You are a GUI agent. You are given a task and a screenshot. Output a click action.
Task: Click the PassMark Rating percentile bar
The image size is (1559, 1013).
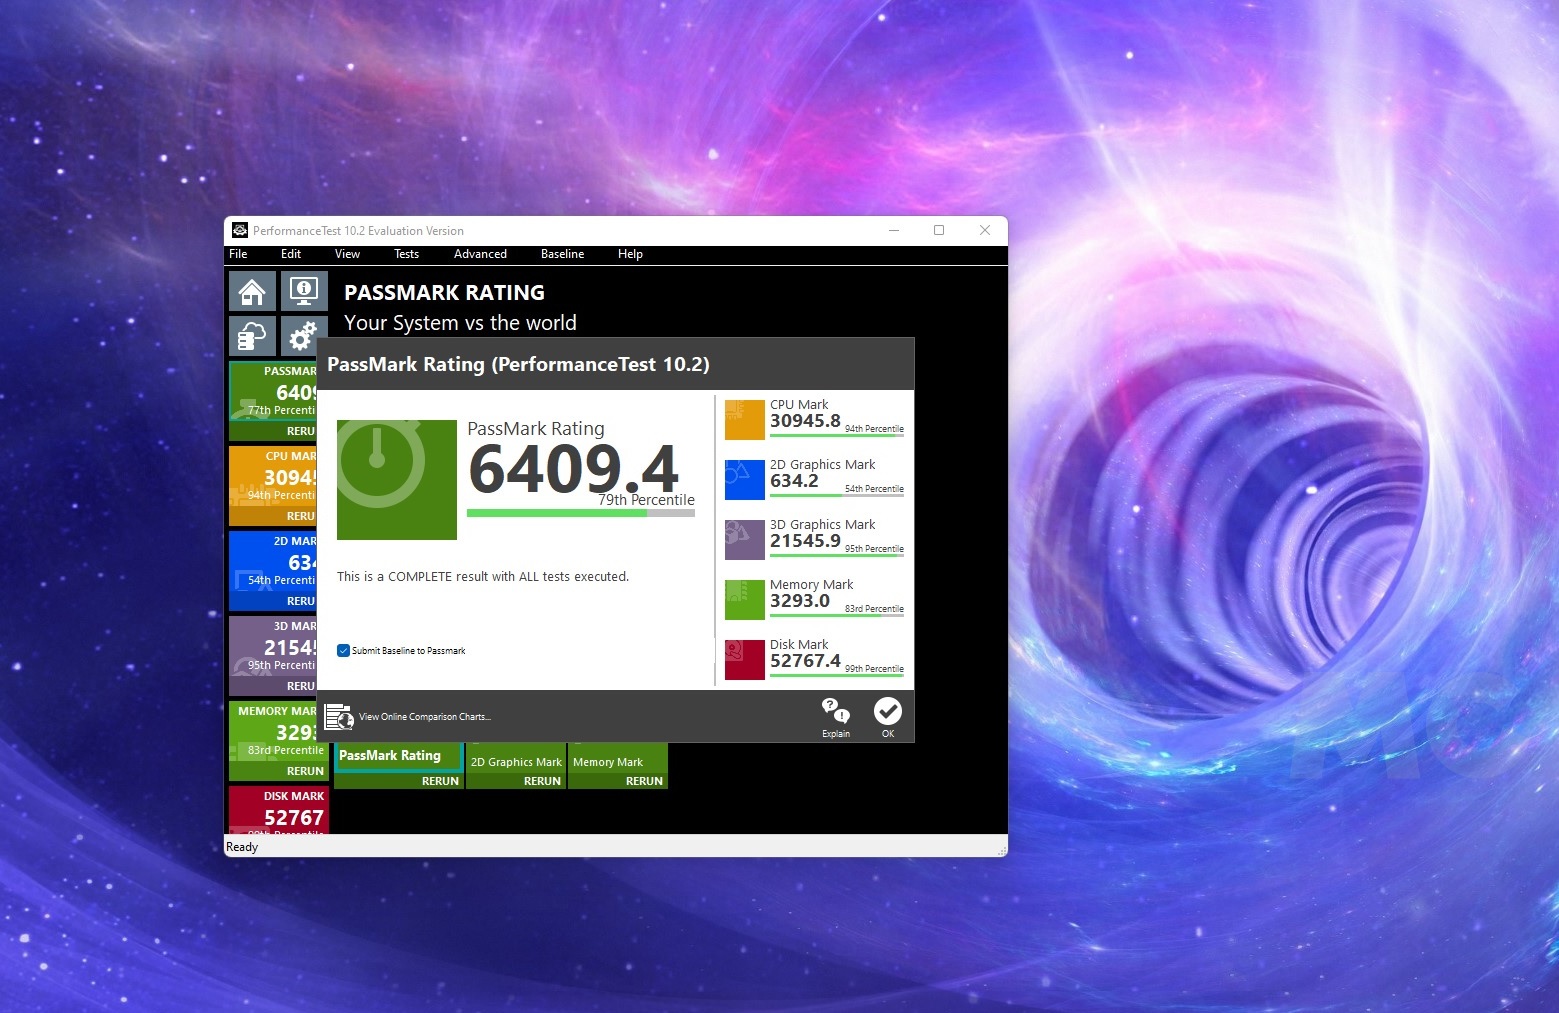click(x=580, y=513)
